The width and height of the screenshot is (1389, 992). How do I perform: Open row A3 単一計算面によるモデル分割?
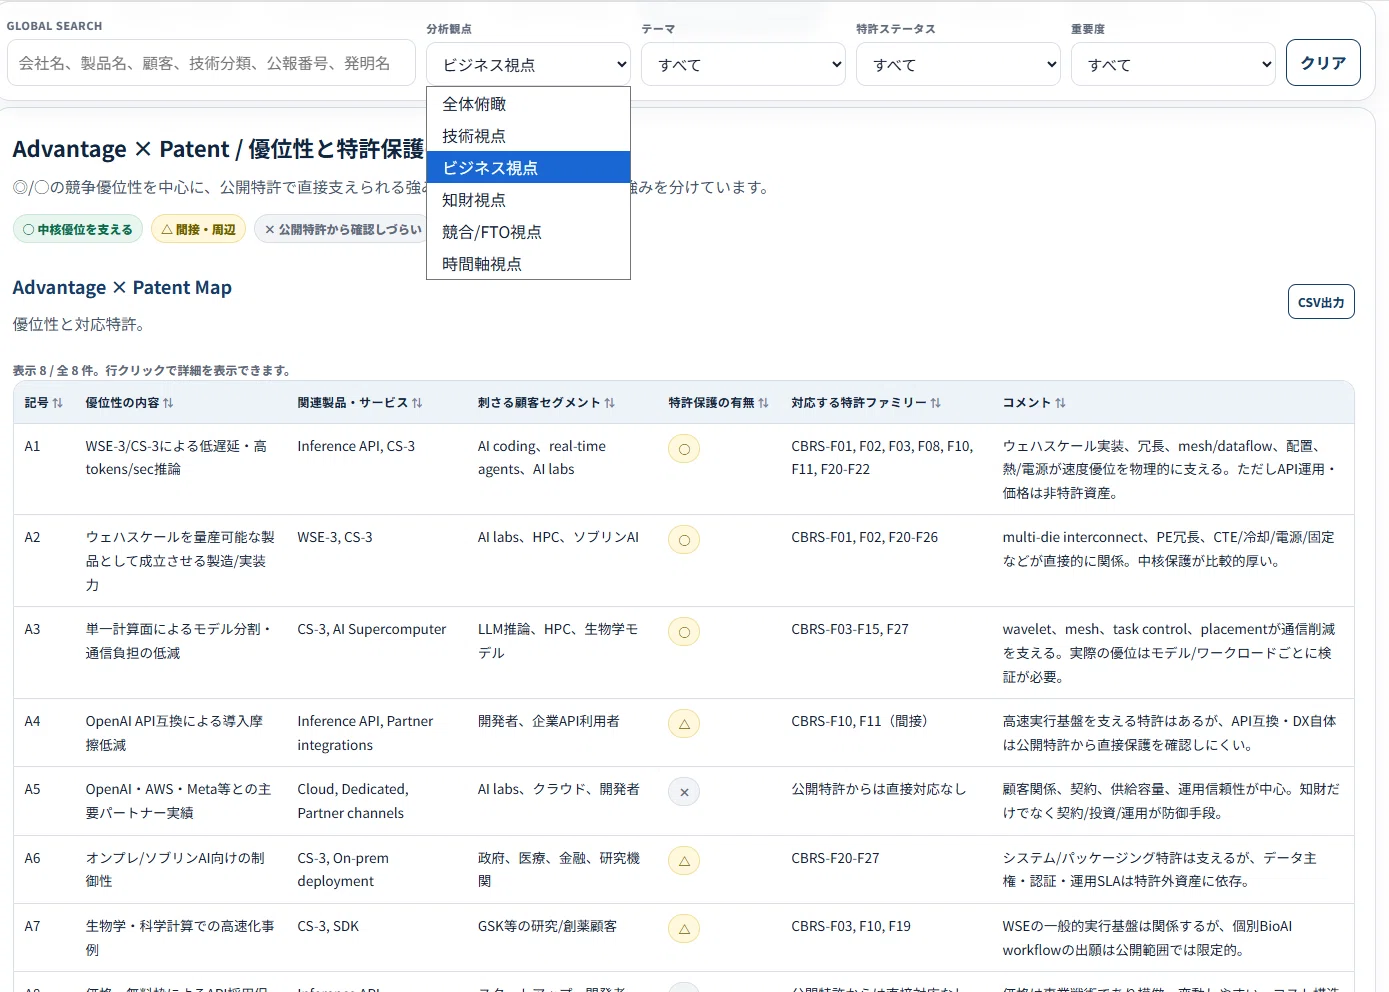pos(683,653)
